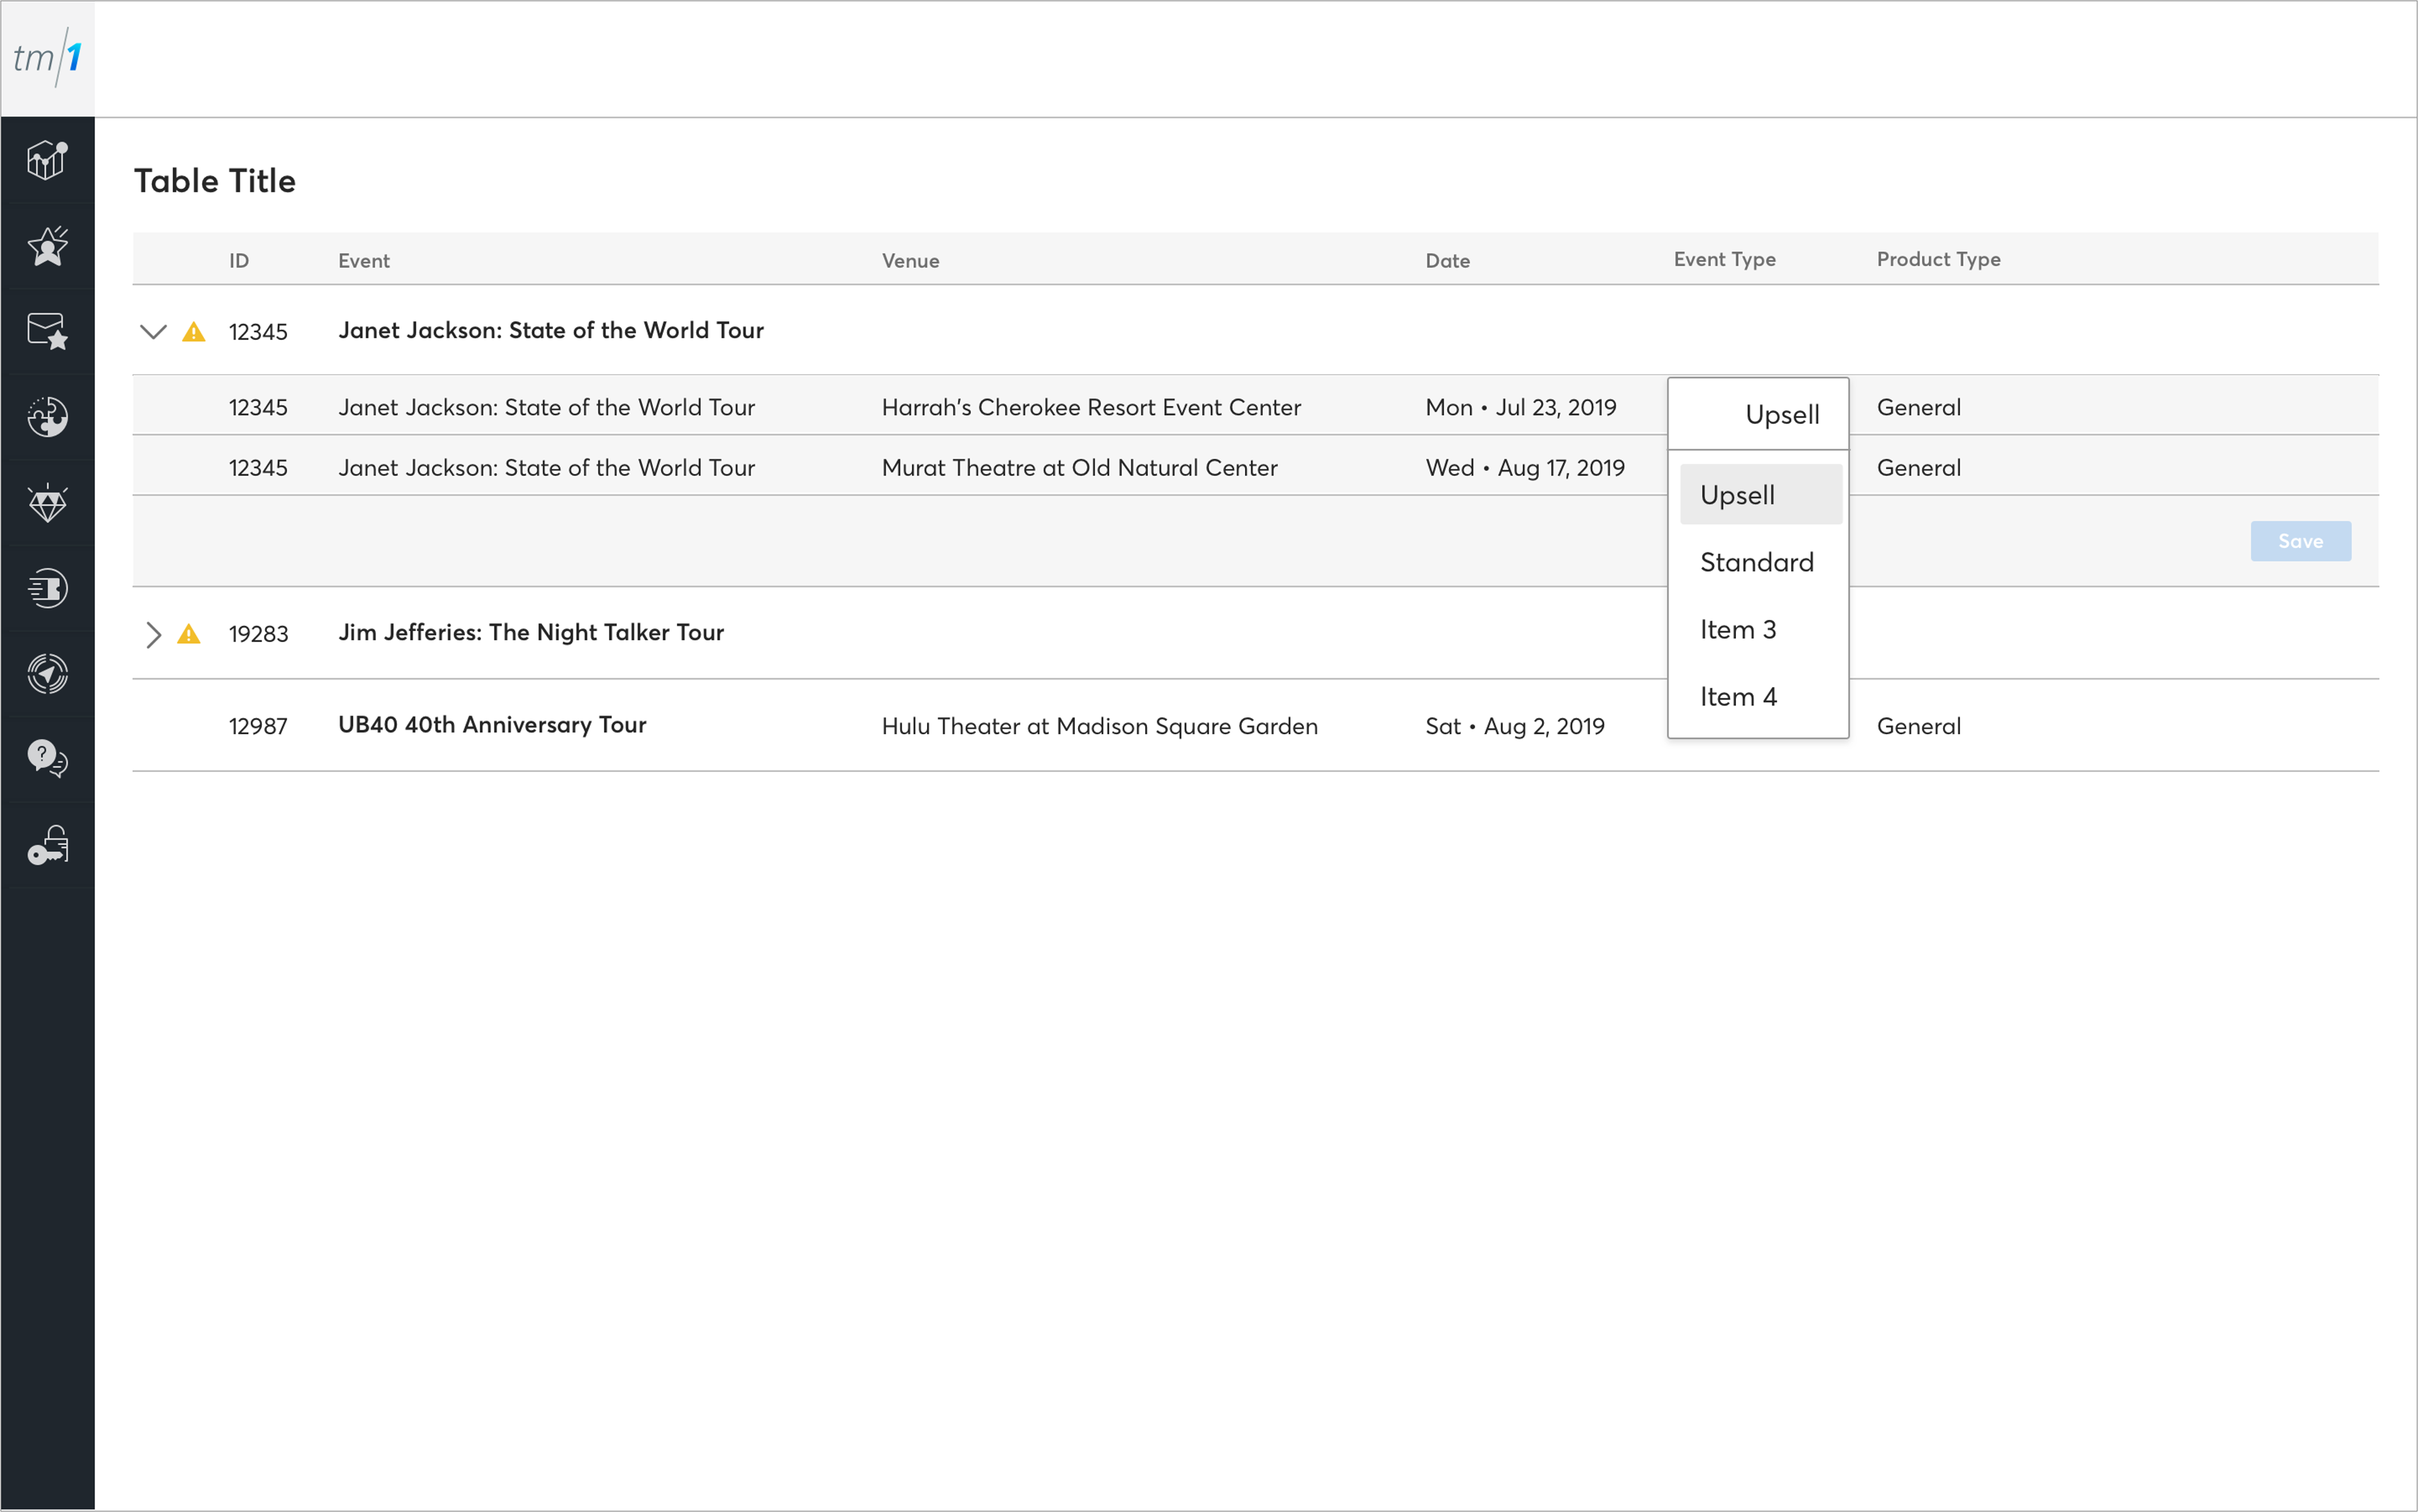Click the Wed • Aug 17, 2019 date
This screenshot has height=1512, width=2418.
point(1525,467)
